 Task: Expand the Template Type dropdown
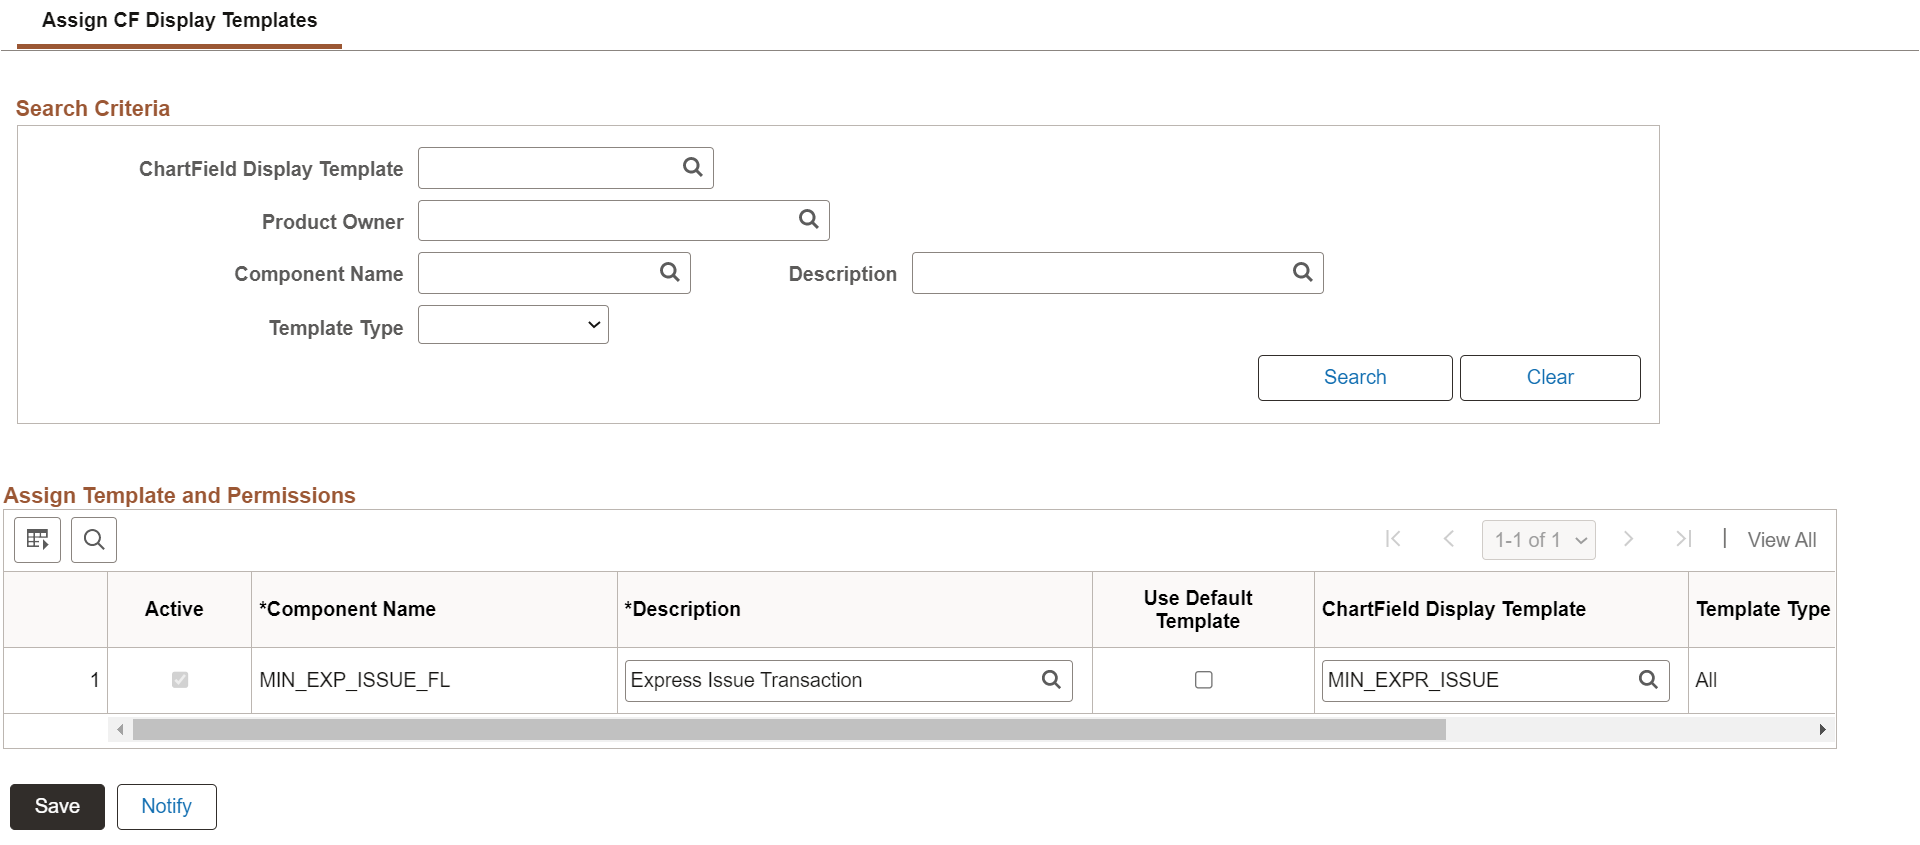(x=513, y=325)
